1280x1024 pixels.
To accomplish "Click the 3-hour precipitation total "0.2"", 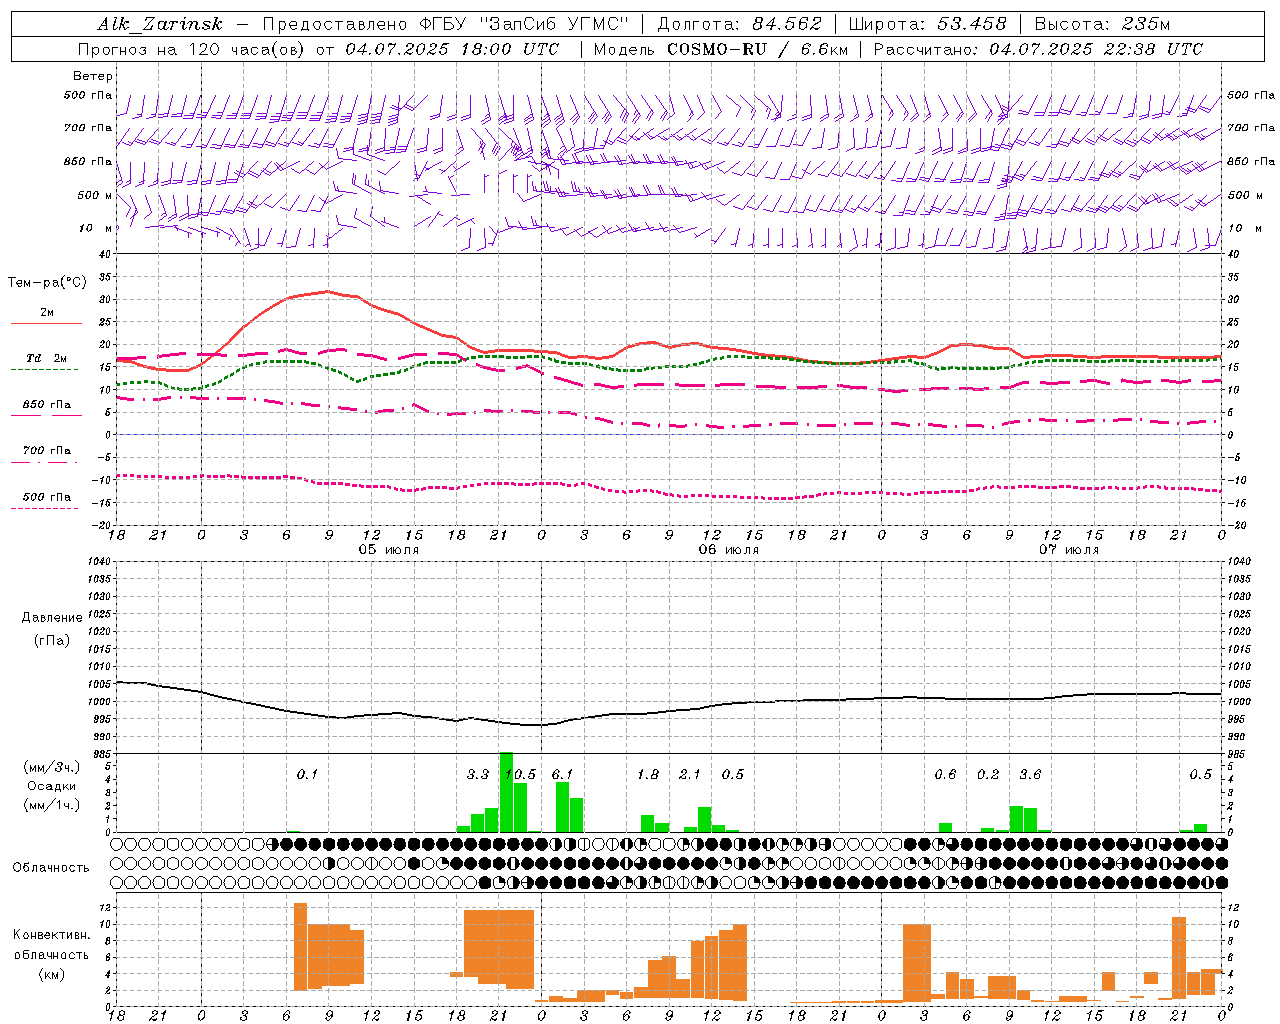I will coord(988,774).
